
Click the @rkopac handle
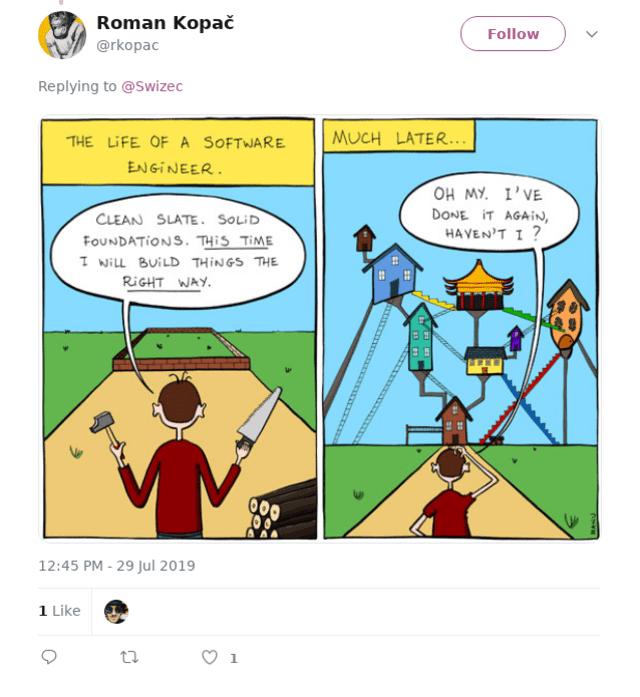coord(128,45)
